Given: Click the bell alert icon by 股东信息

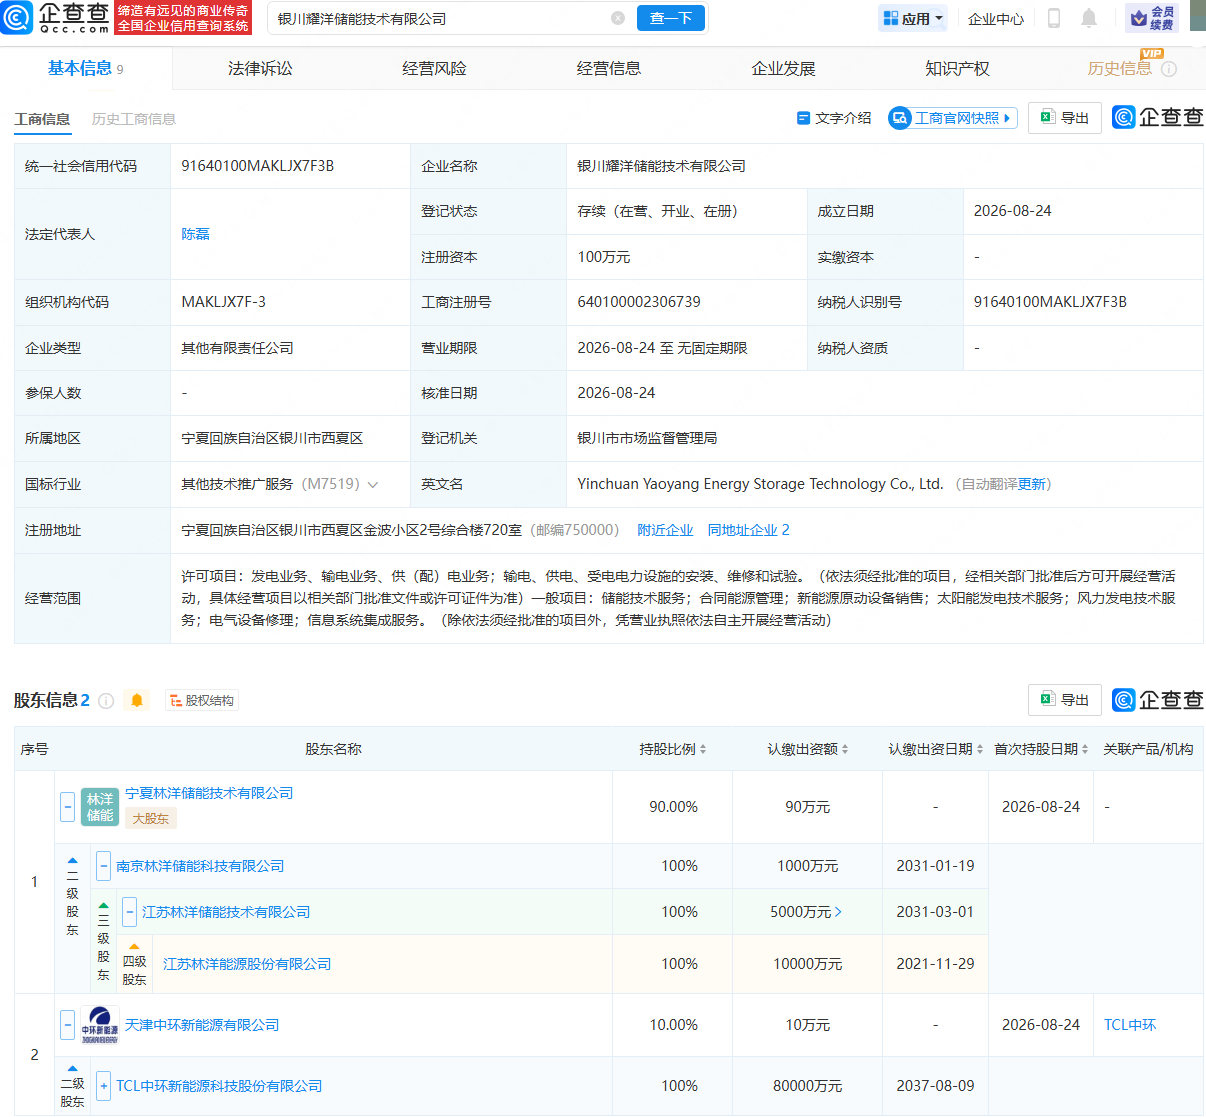Looking at the screenshot, I should pyautogui.click(x=137, y=700).
